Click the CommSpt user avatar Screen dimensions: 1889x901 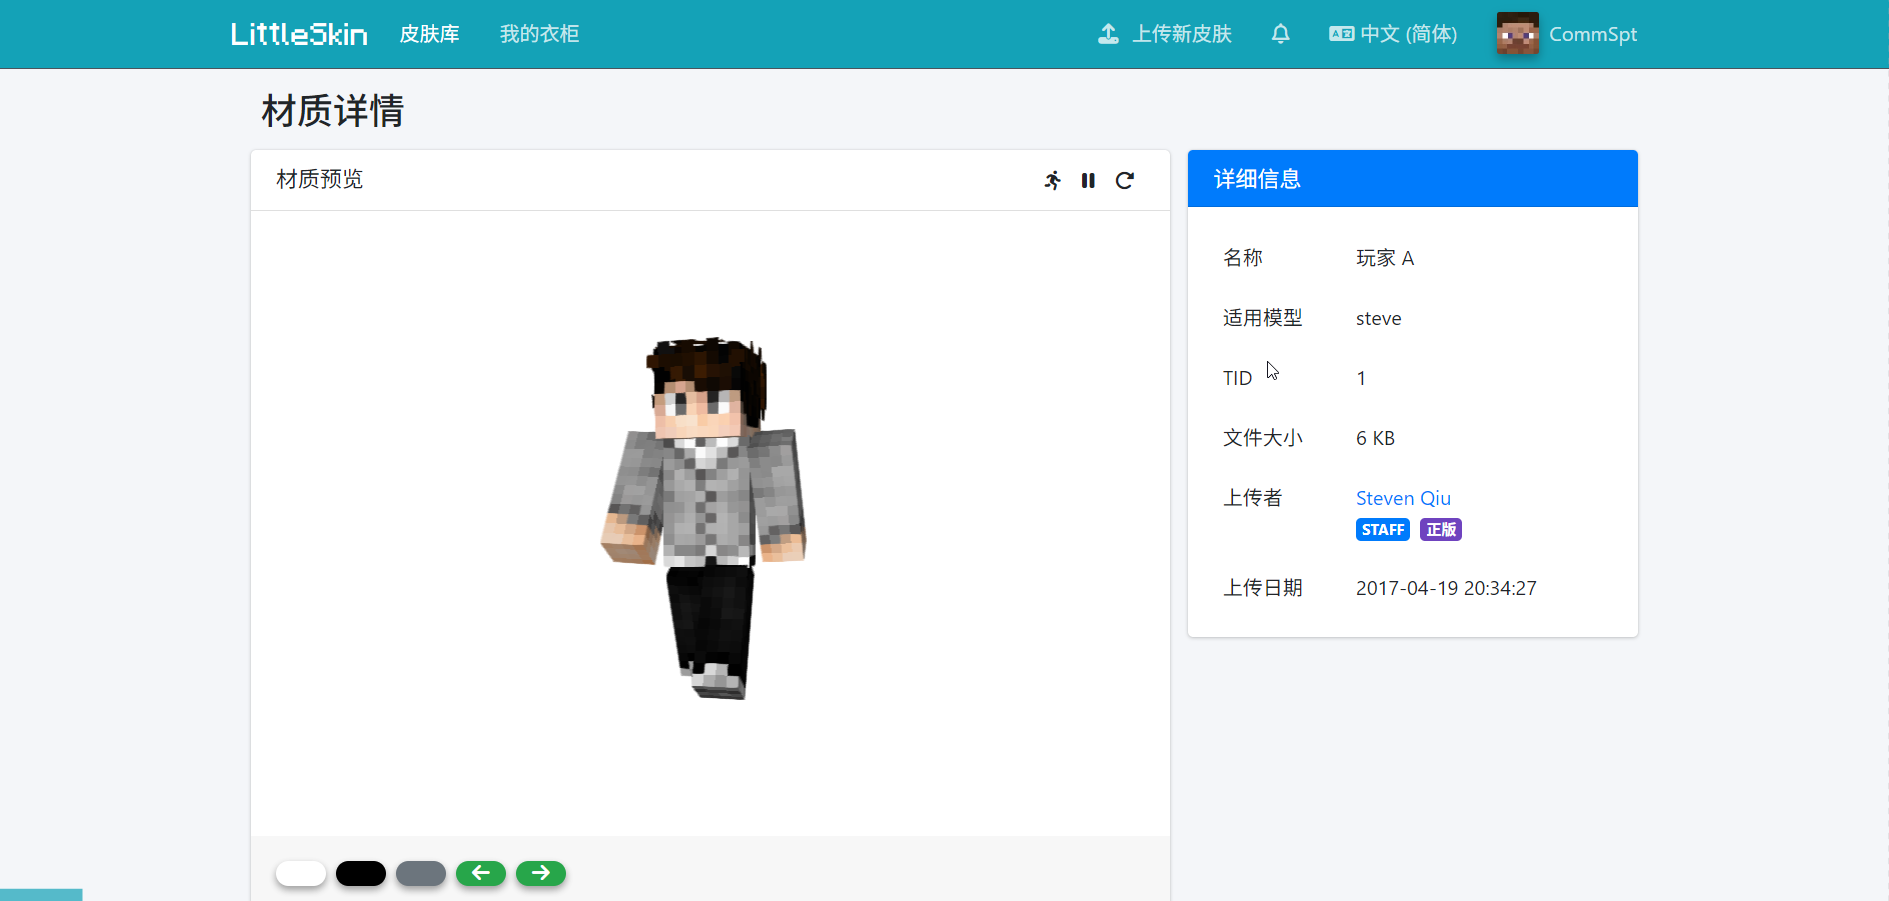pyautogui.click(x=1517, y=34)
